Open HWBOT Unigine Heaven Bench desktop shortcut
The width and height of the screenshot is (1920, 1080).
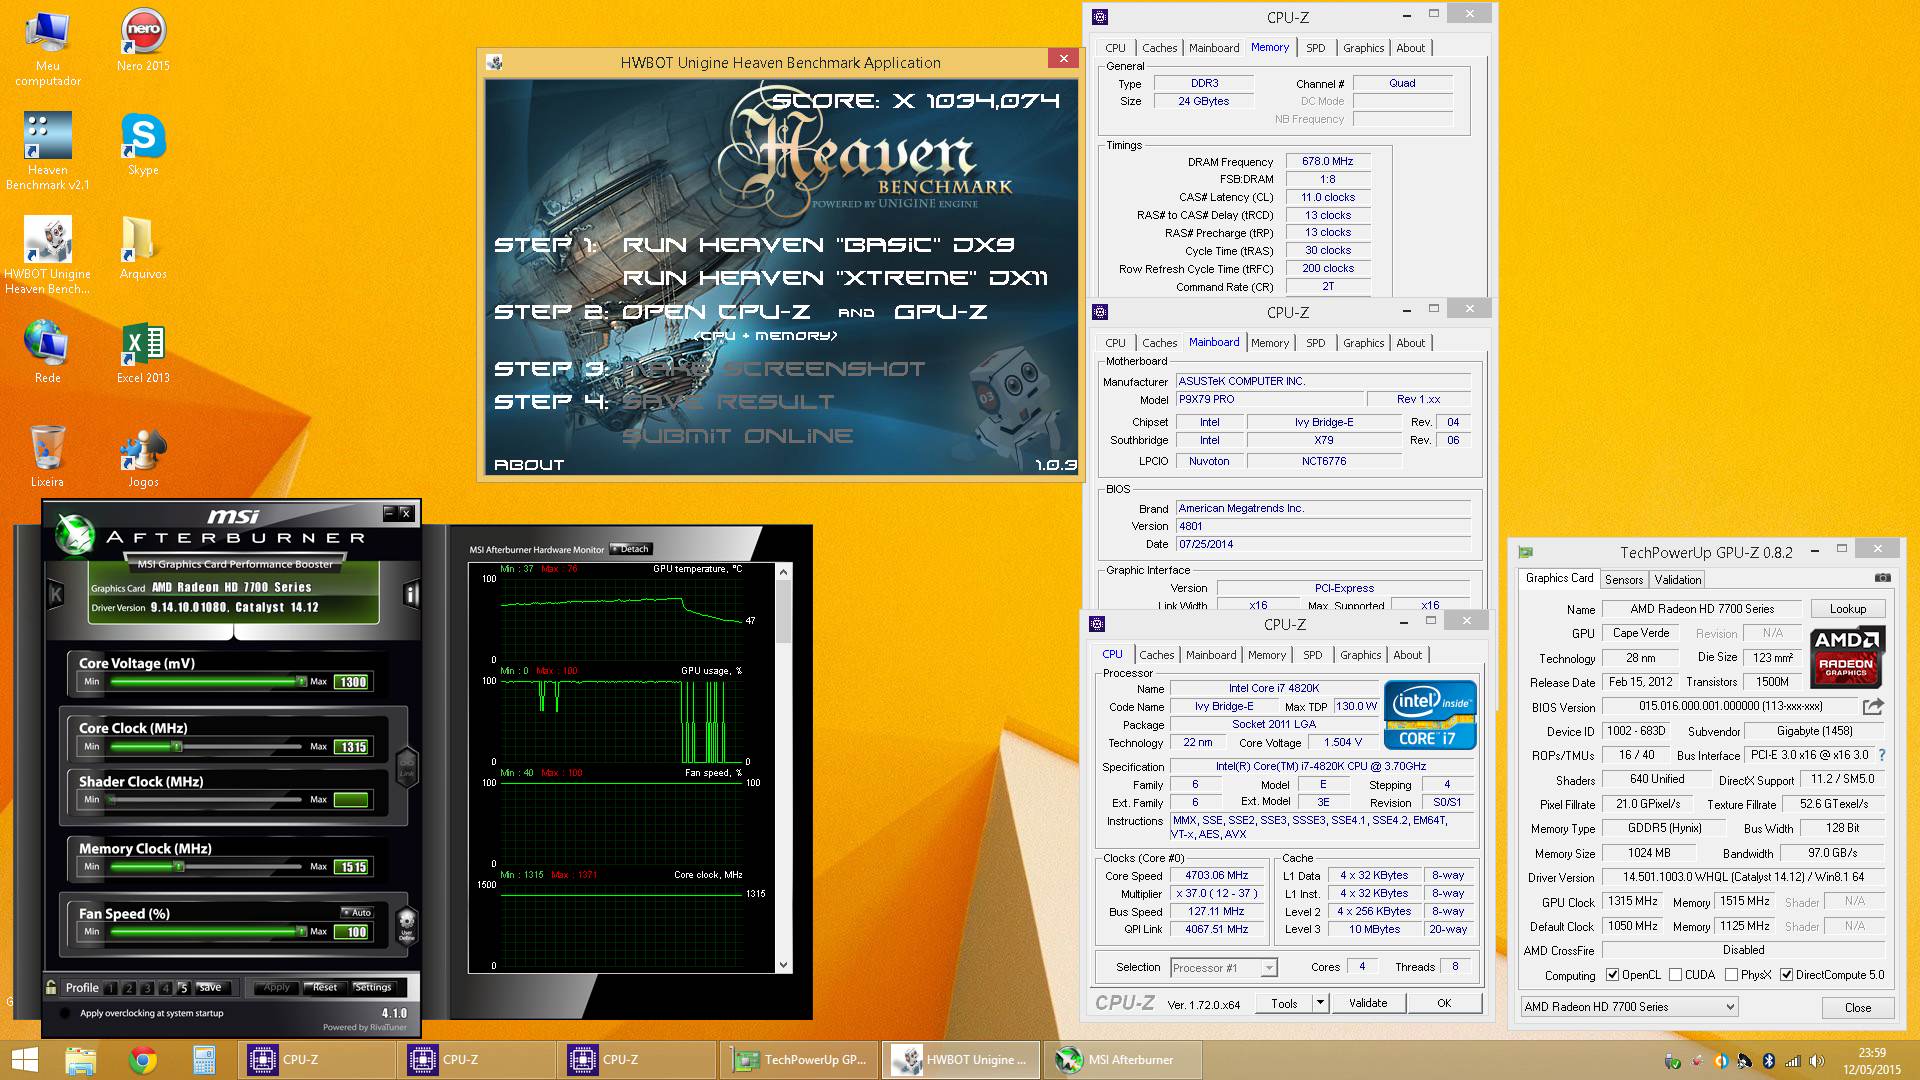tap(47, 255)
